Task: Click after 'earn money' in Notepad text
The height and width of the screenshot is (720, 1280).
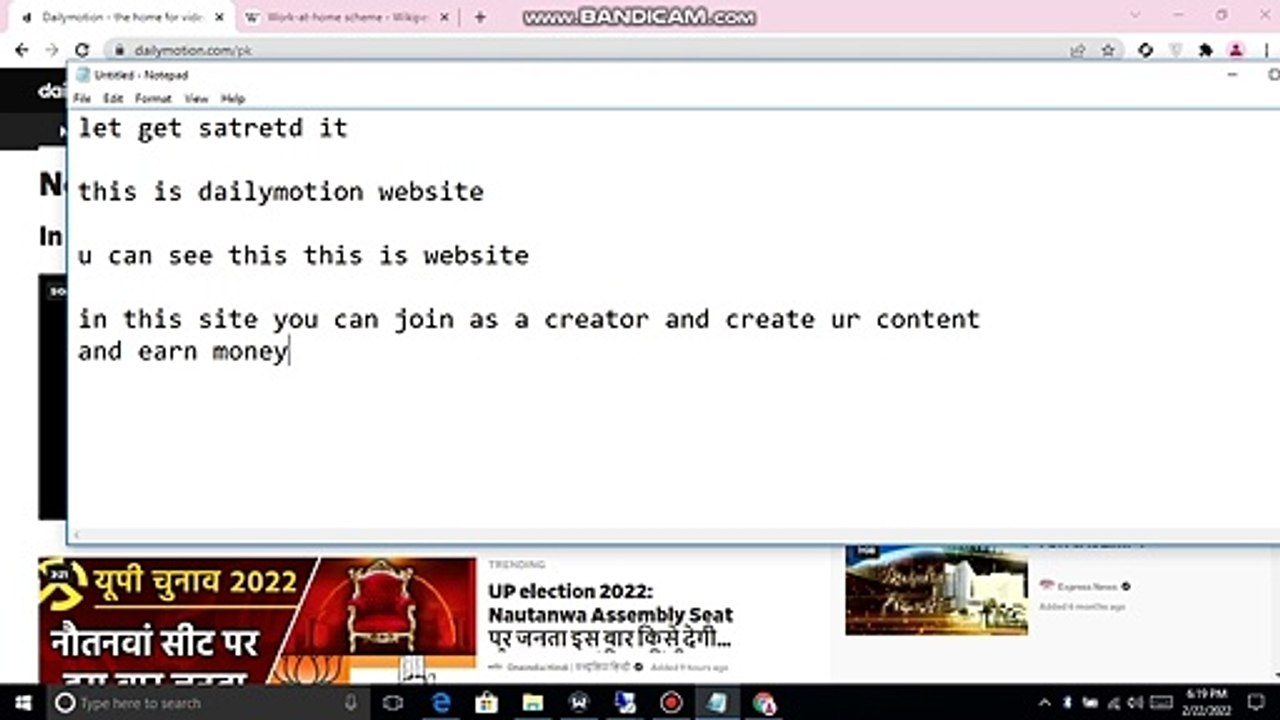Action: (289, 351)
